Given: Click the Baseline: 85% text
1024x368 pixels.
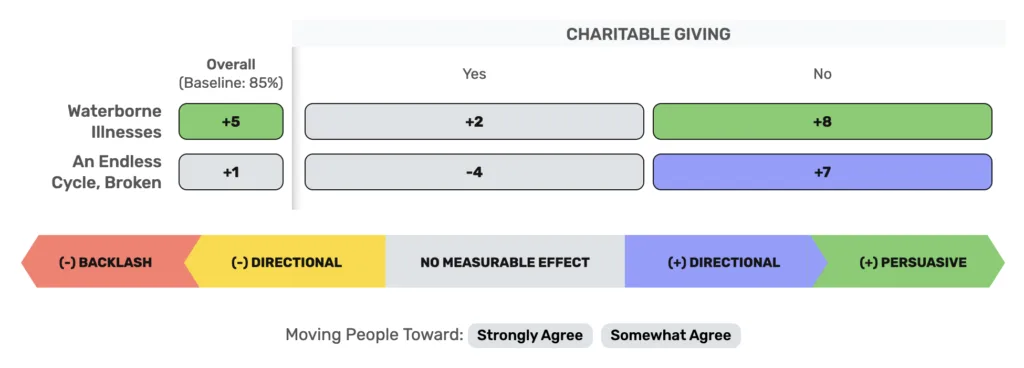Looking at the screenshot, I should (231, 84).
